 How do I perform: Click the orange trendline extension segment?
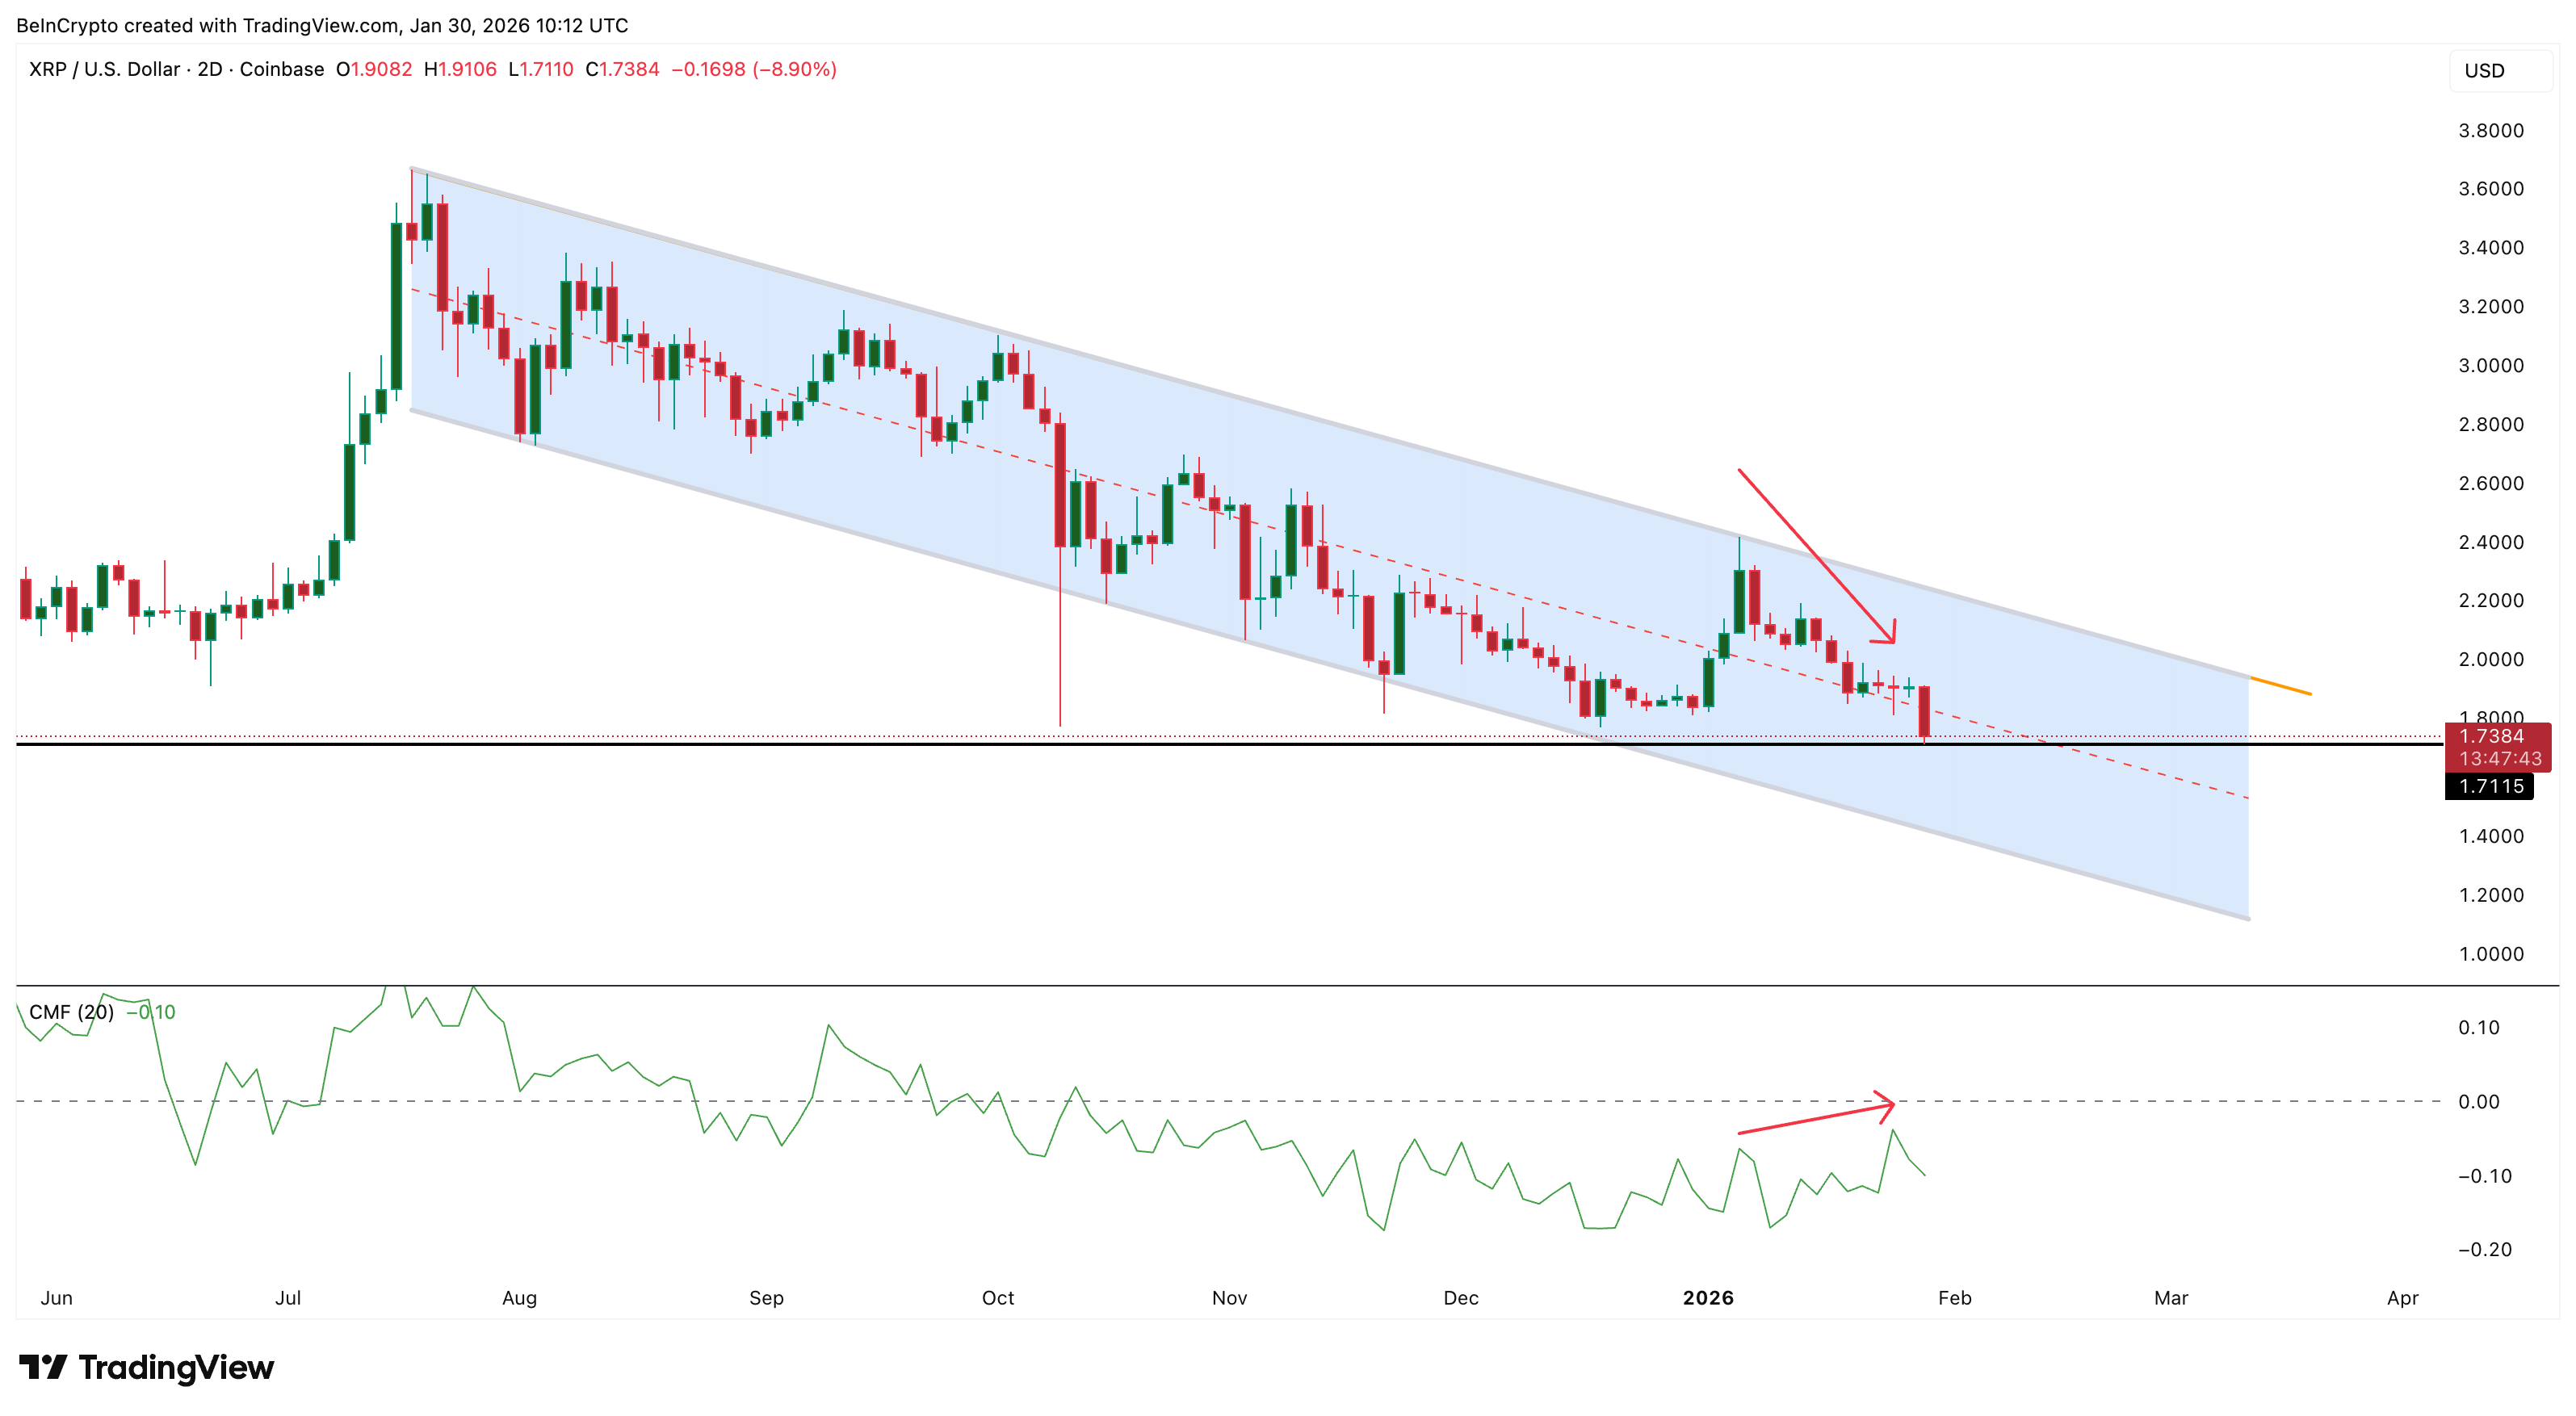click(2280, 685)
